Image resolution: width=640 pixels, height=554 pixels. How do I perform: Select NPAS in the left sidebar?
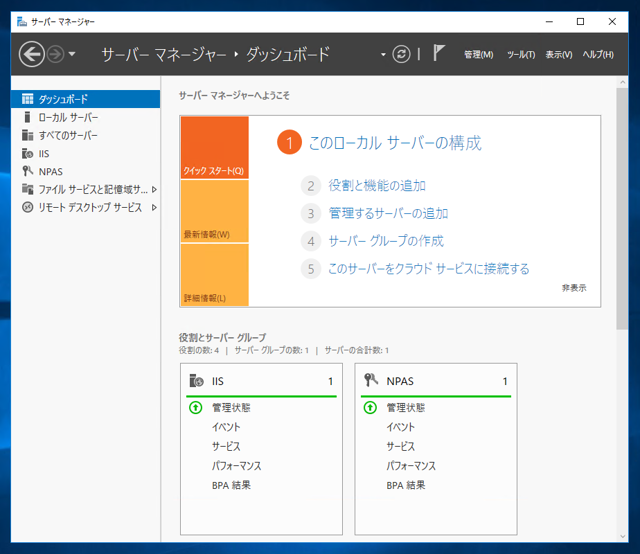click(50, 171)
